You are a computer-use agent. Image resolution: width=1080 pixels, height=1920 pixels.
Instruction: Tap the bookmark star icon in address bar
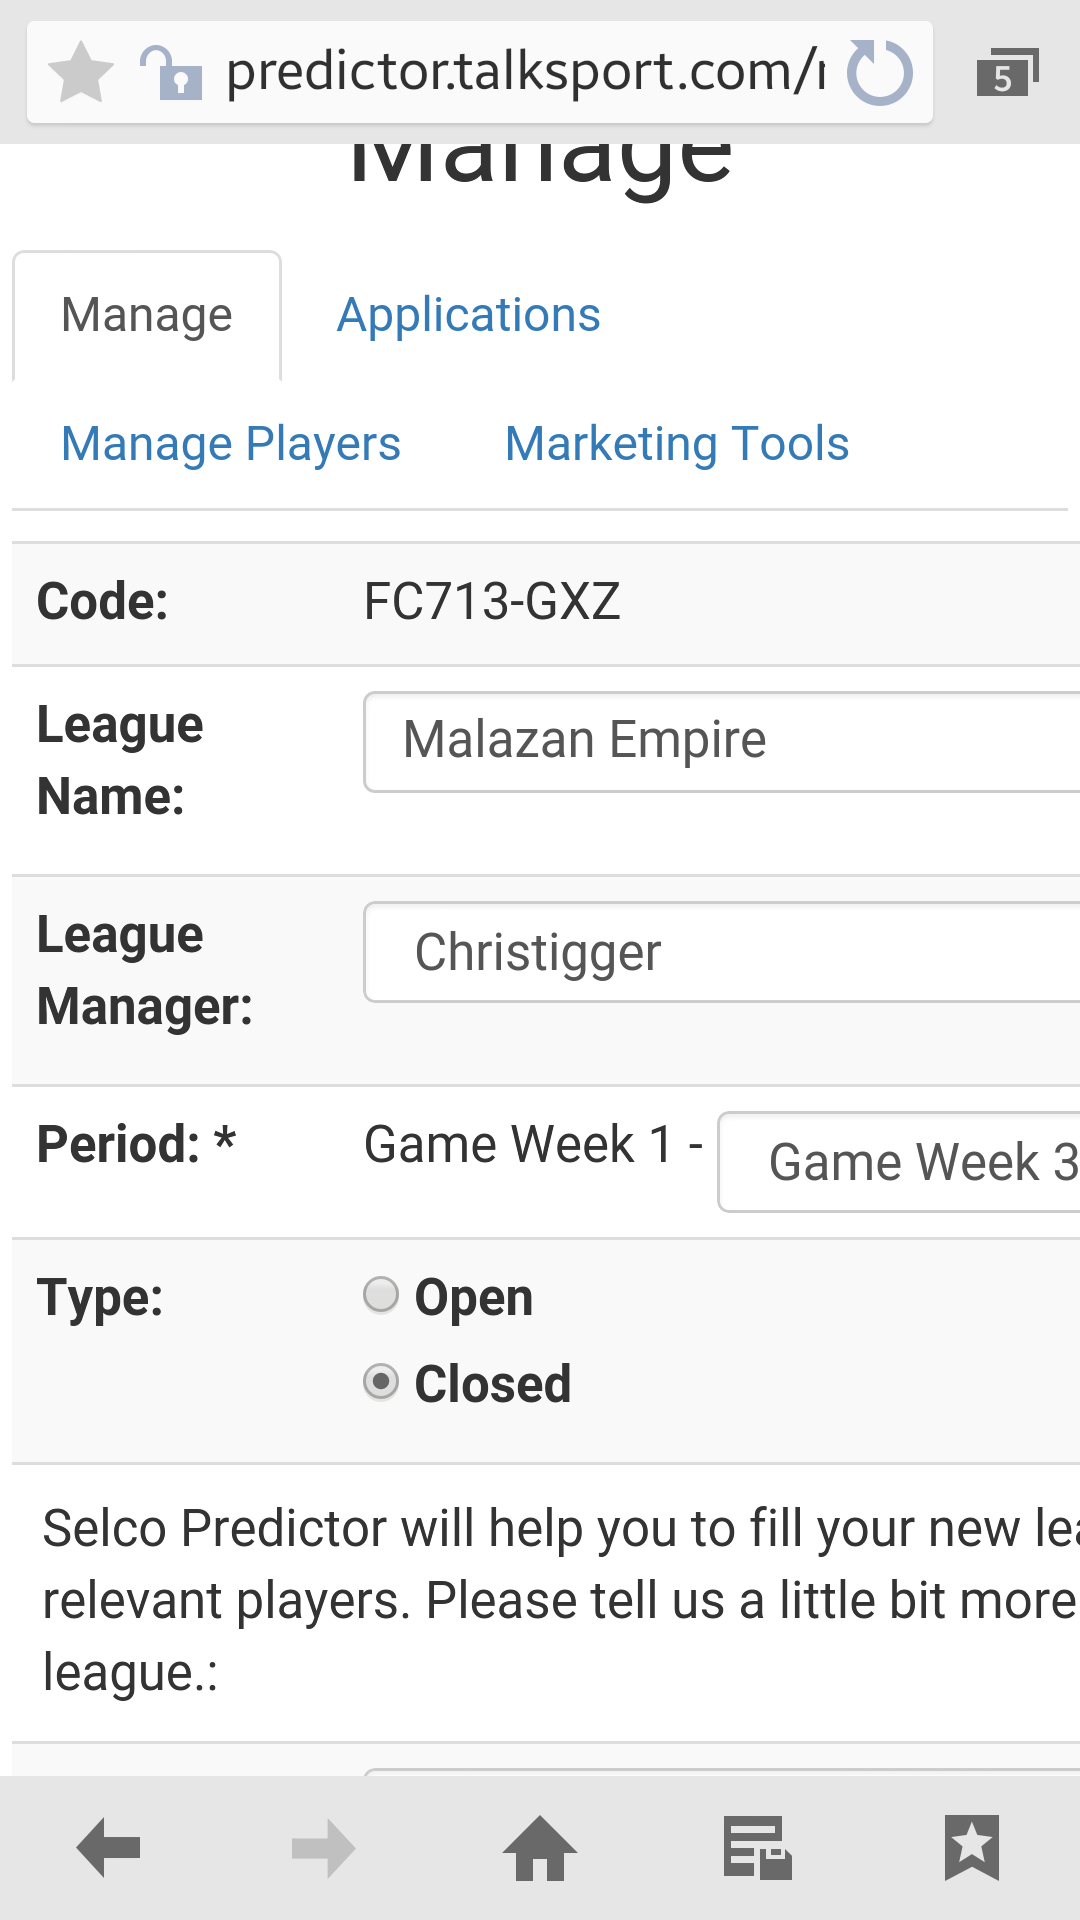tap(81, 72)
